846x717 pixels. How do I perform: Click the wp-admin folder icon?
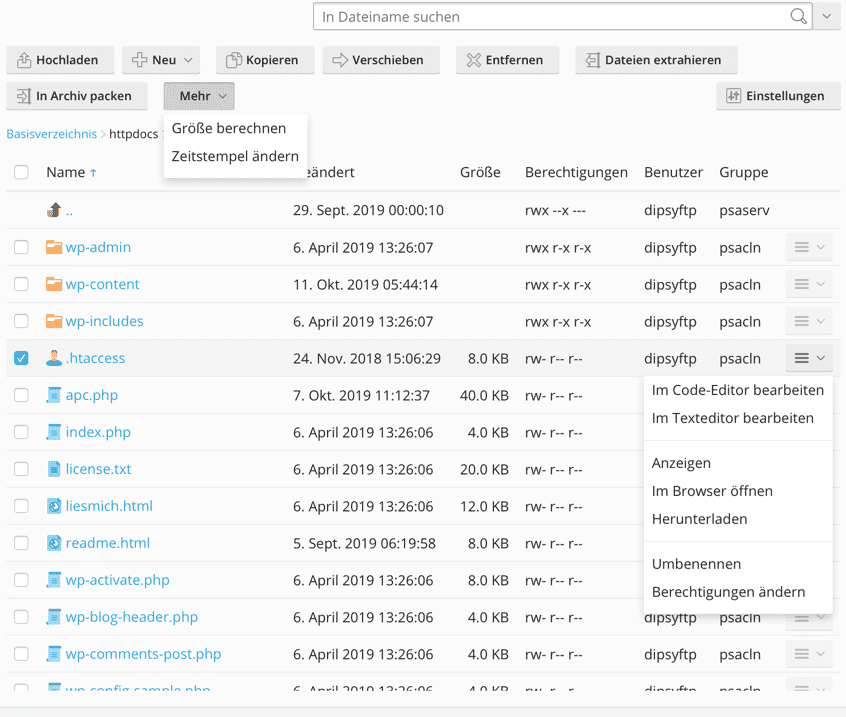click(x=54, y=247)
